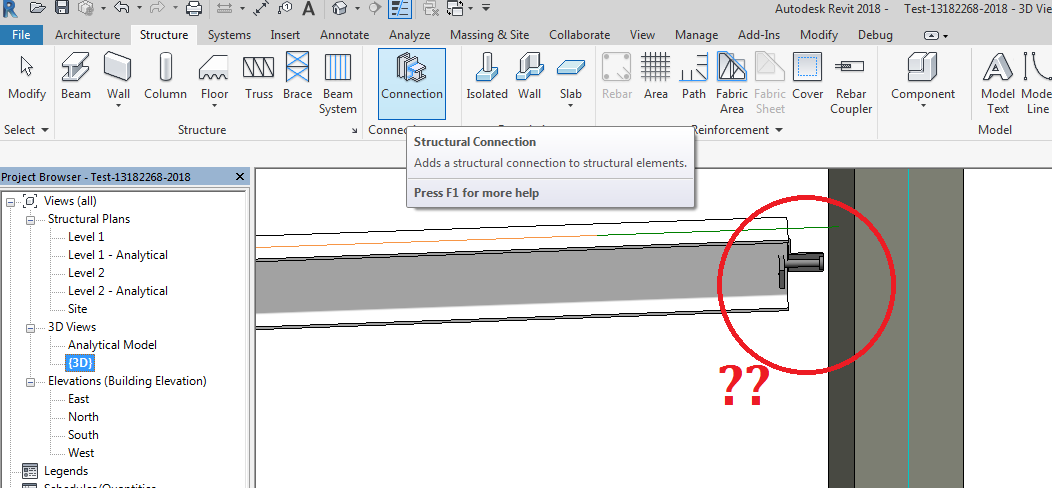This screenshot has width=1052, height=488.
Task: Click Close Hidden Windows icon
Action: [x=431, y=8]
